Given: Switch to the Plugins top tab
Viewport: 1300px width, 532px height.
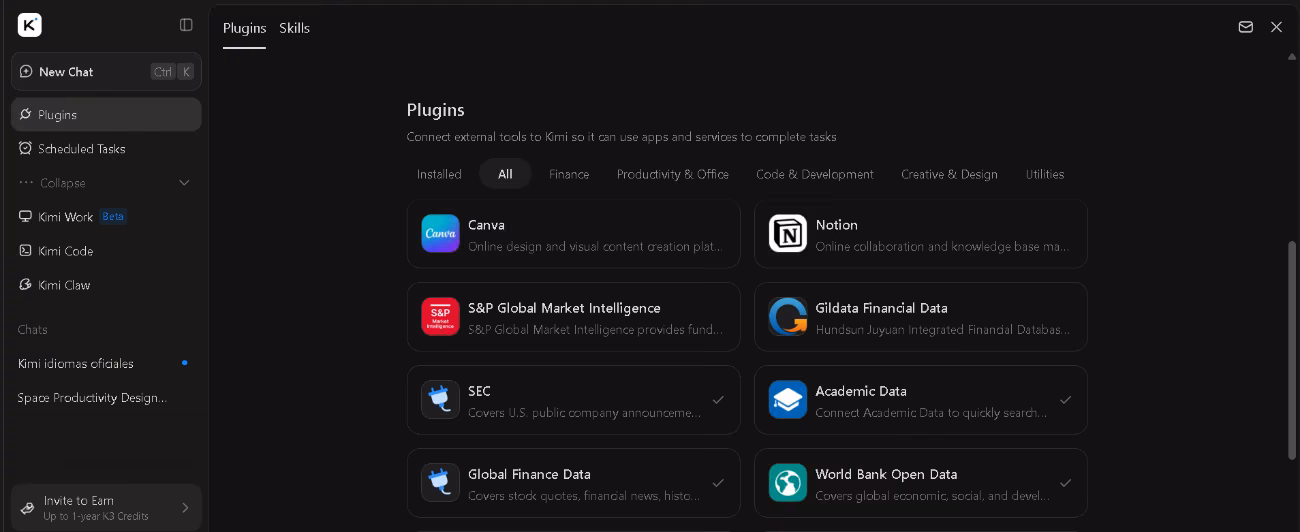Looking at the screenshot, I should pos(244,28).
